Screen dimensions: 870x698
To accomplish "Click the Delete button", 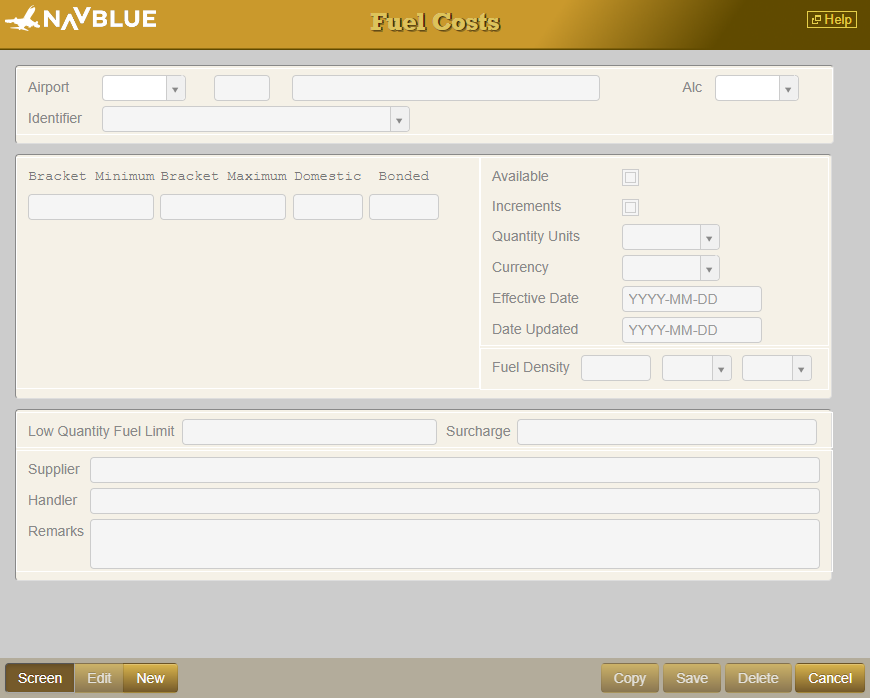I will pos(758,678).
